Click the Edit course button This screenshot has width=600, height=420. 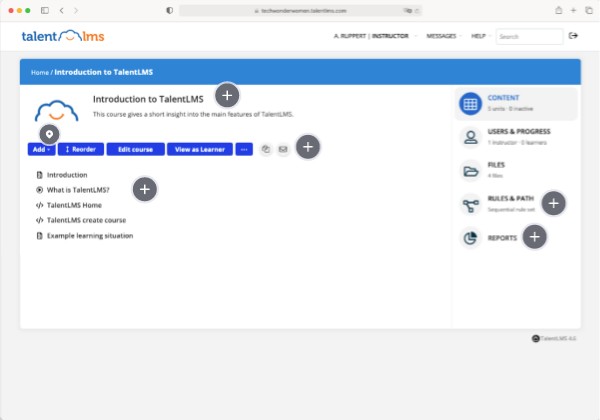coord(135,149)
